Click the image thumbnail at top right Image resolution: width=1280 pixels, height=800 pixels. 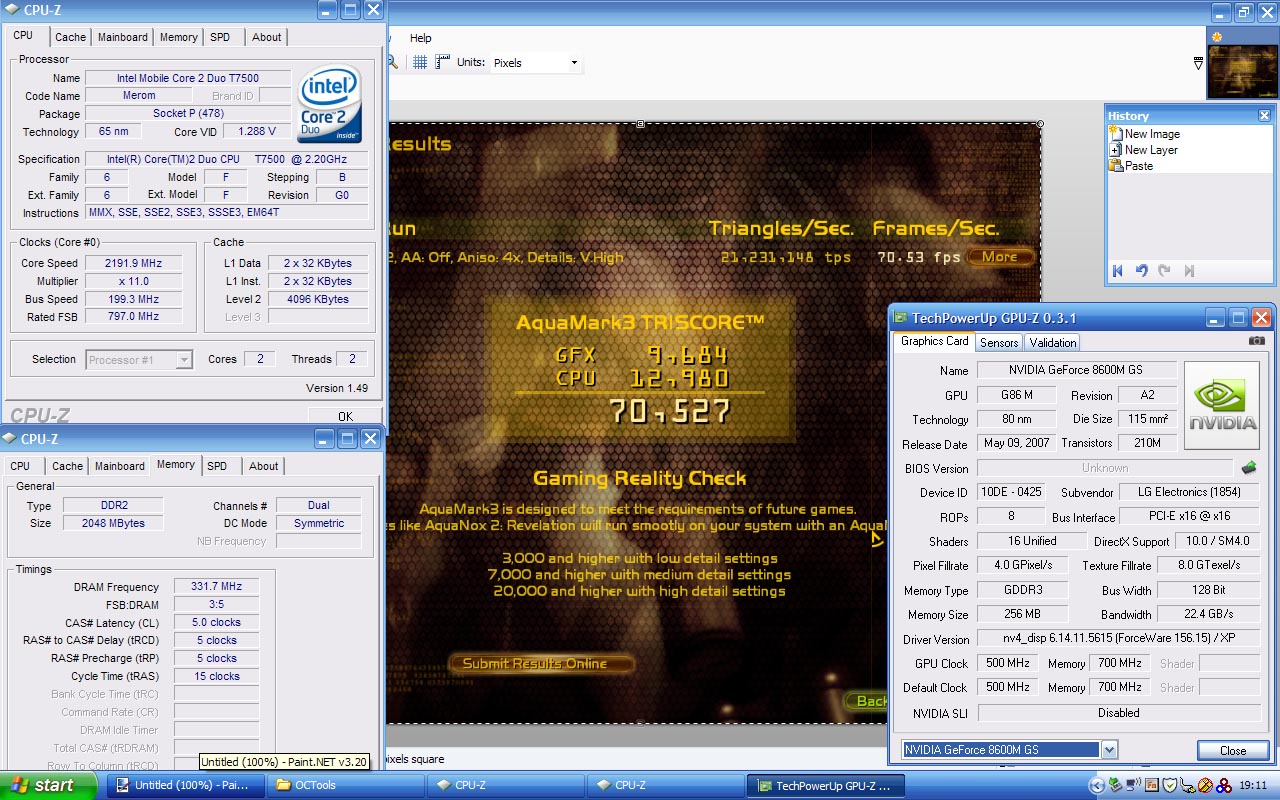(x=1241, y=71)
